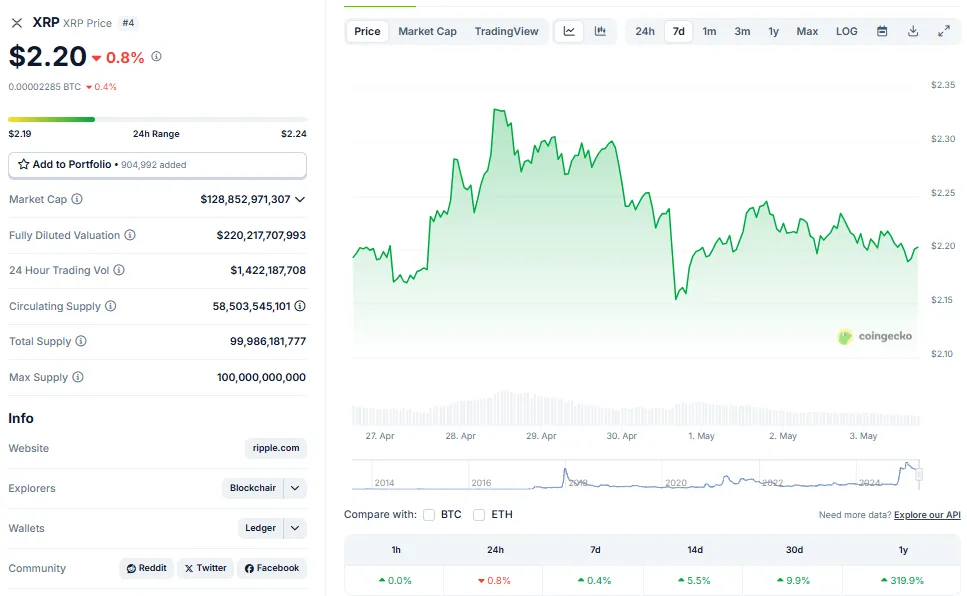Click the 1y 319.9% performance cell
Screen dimensions: 967x596
pos(903,581)
